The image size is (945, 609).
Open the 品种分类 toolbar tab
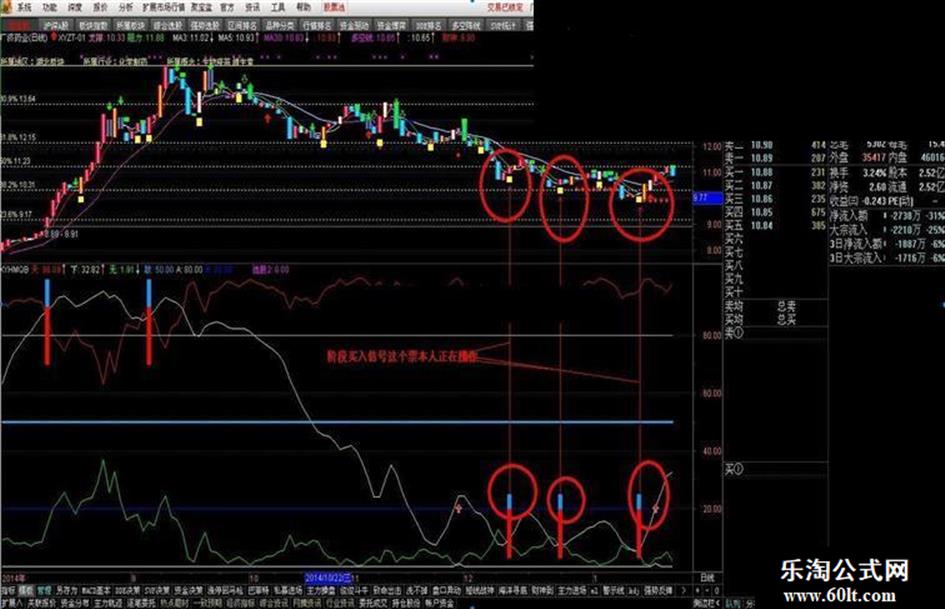[x=280, y=26]
